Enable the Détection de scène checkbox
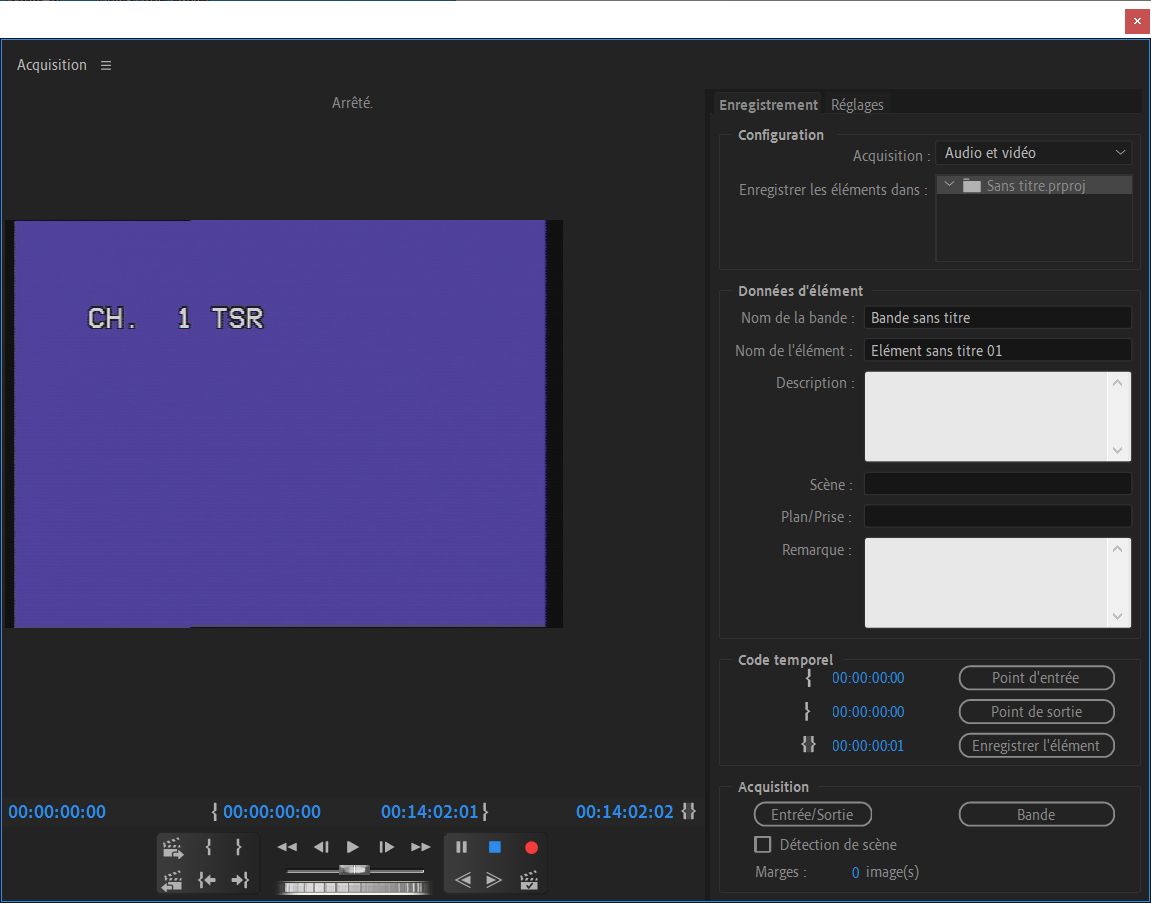Viewport: 1151px width, 903px height. click(x=763, y=845)
